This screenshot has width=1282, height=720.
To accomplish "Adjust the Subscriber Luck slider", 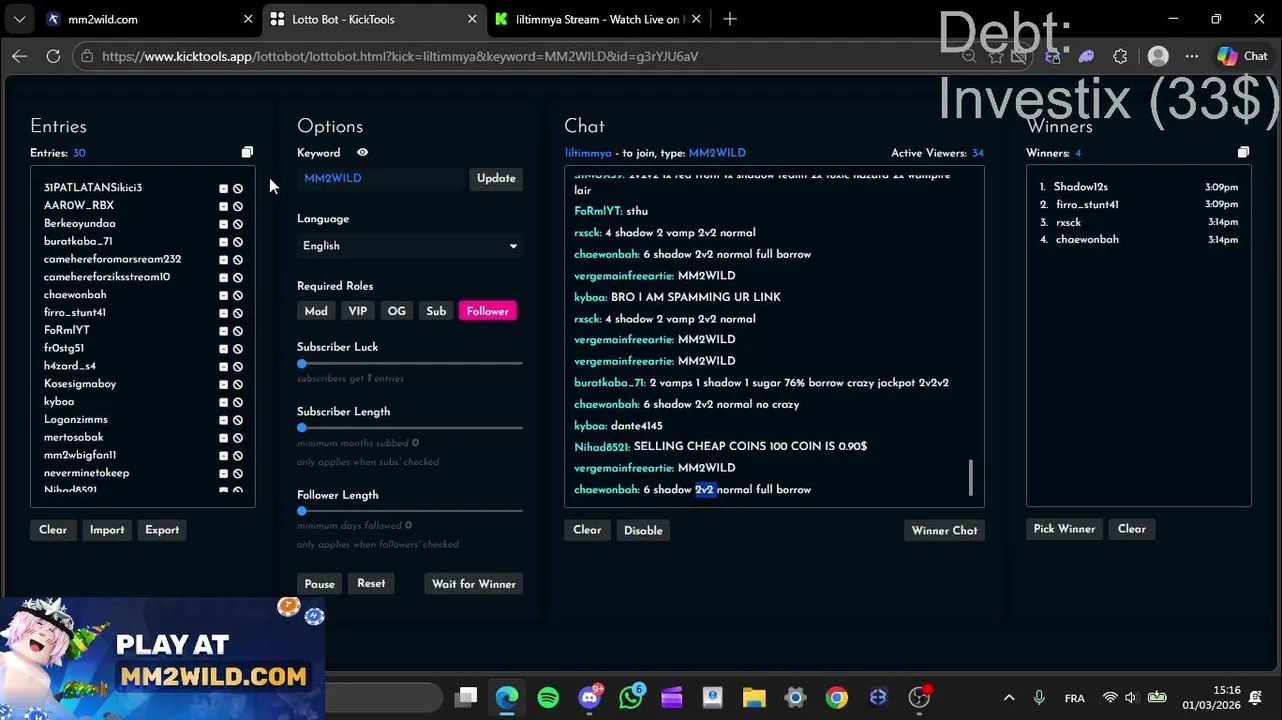I will pyautogui.click(x=410, y=364).
